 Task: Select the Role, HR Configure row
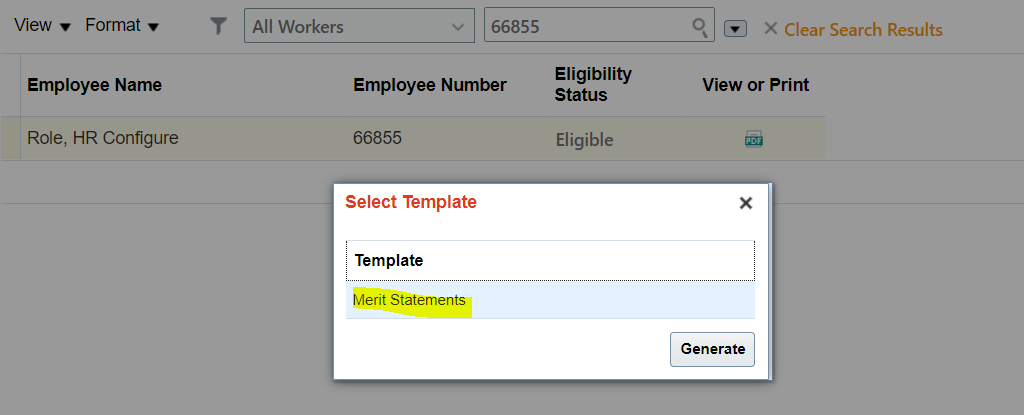point(413,139)
